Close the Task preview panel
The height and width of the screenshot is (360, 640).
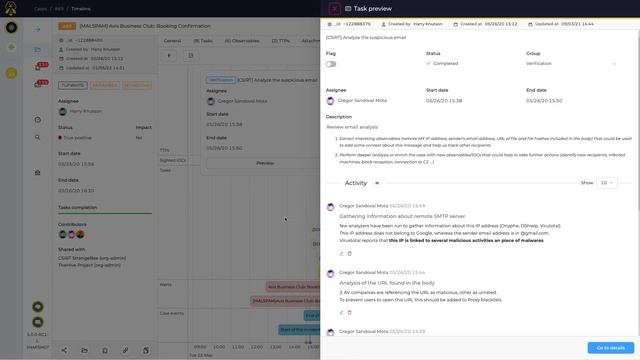(x=334, y=9)
